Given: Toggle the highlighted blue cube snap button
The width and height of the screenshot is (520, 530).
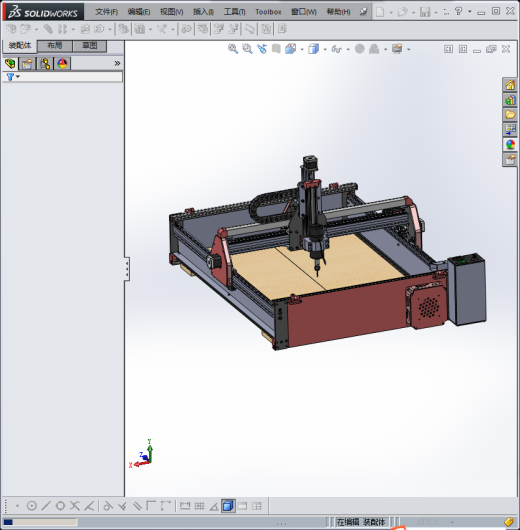Looking at the screenshot, I should pyautogui.click(x=228, y=506).
